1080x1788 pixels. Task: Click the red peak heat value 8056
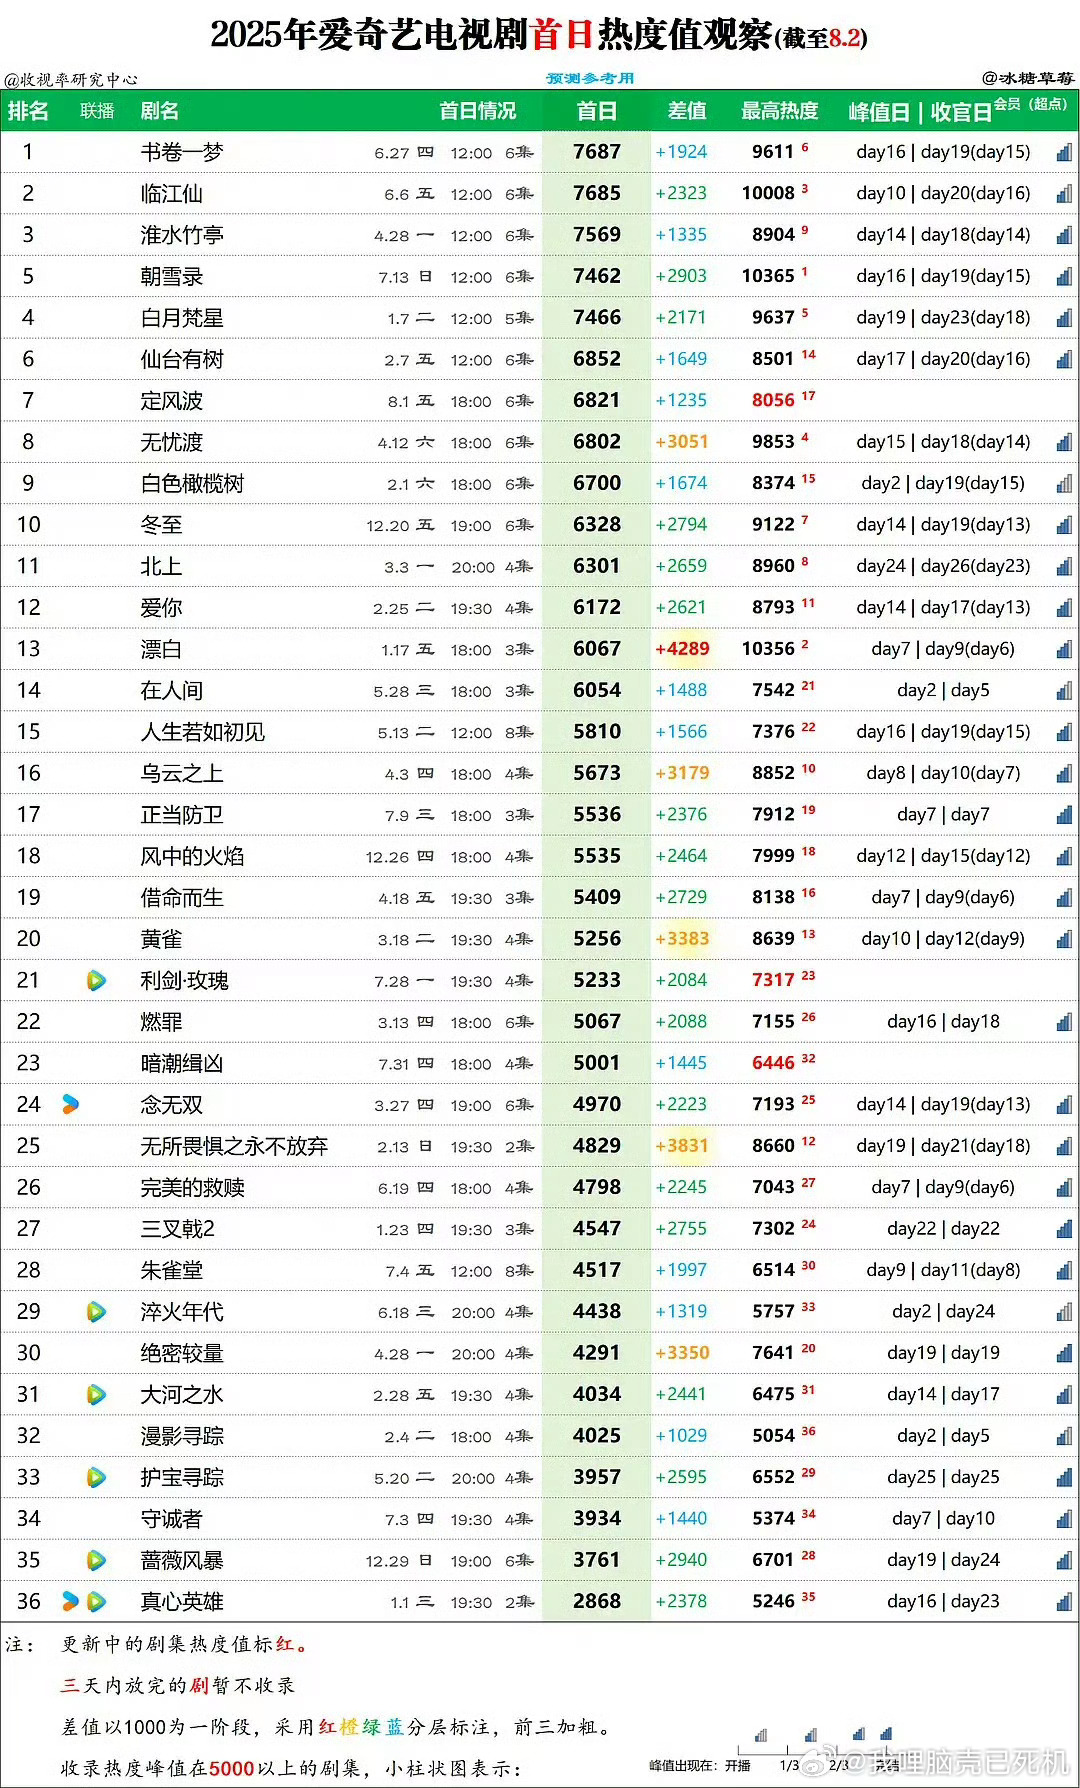pyautogui.click(x=773, y=400)
